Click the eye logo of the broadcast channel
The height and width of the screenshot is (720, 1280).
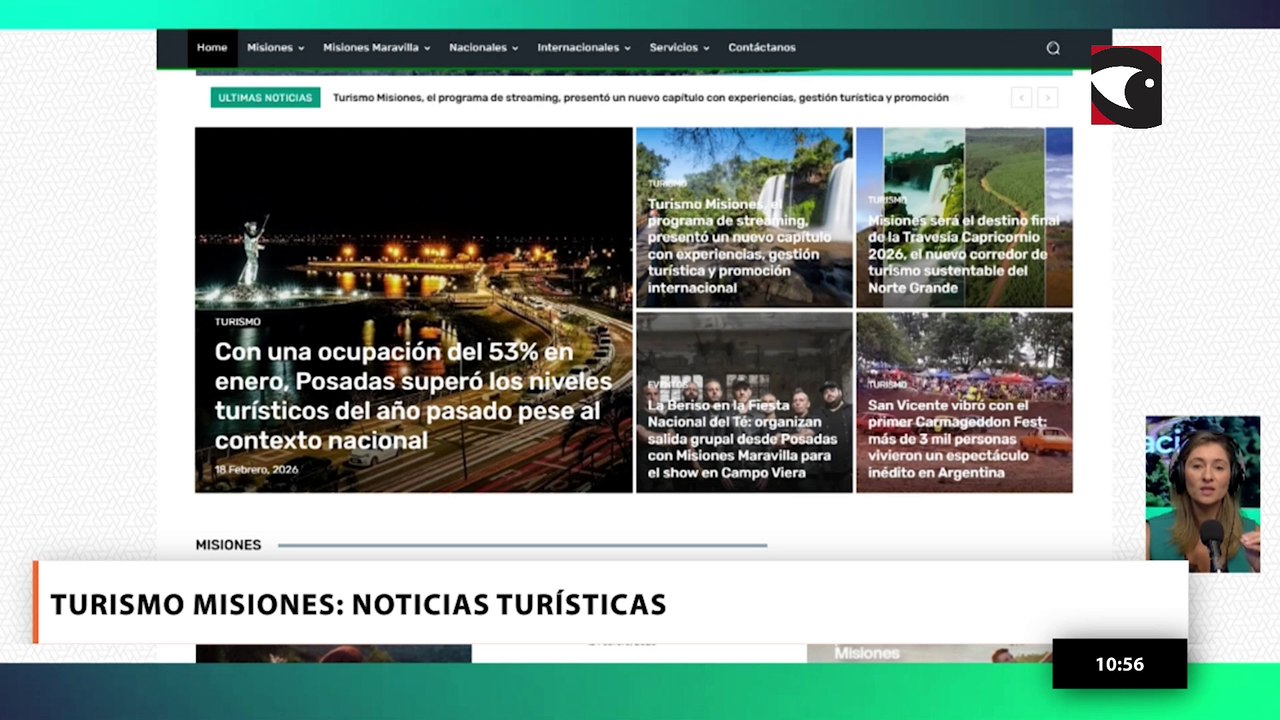click(x=1126, y=86)
